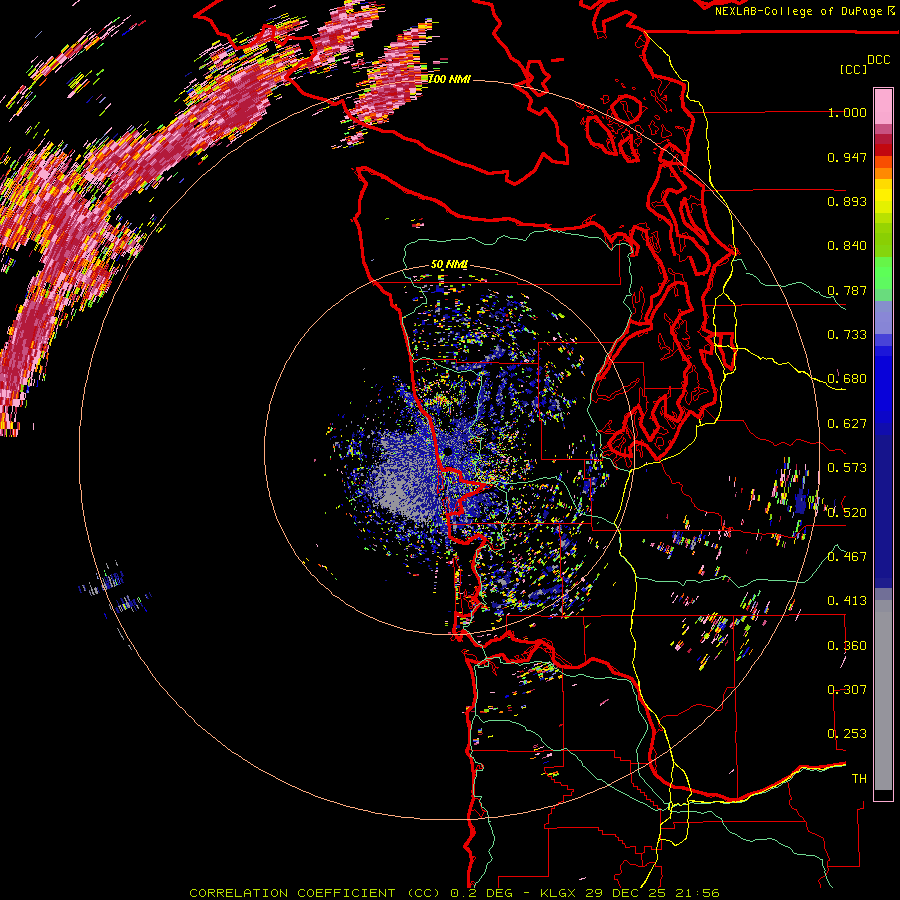Click the 0.573 color scale label
Viewport: 900px width, 900px height.
tap(847, 468)
